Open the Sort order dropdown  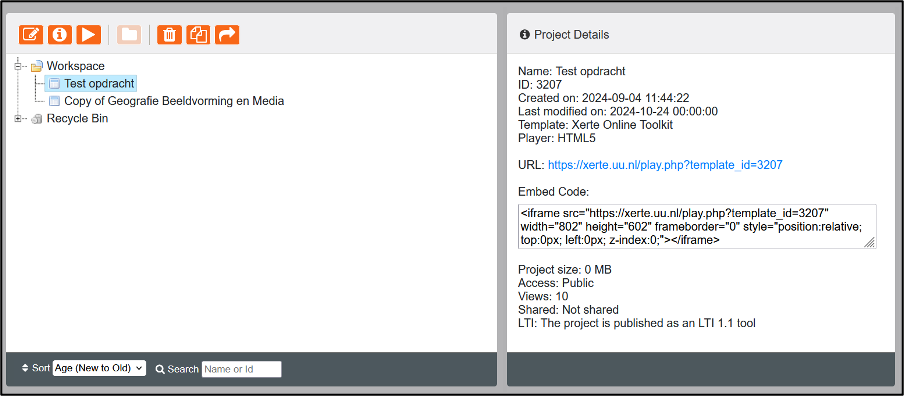(x=99, y=368)
